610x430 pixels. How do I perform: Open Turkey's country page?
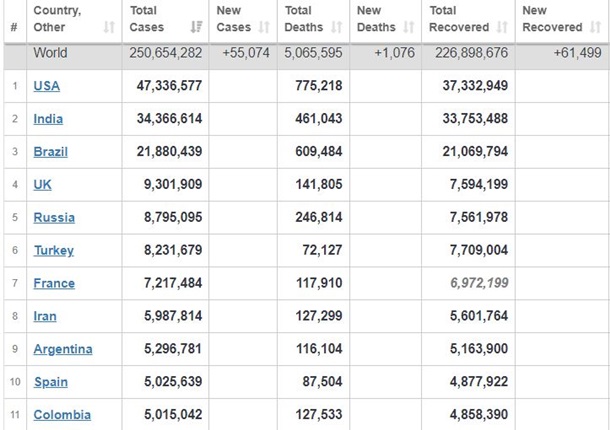tap(53, 251)
